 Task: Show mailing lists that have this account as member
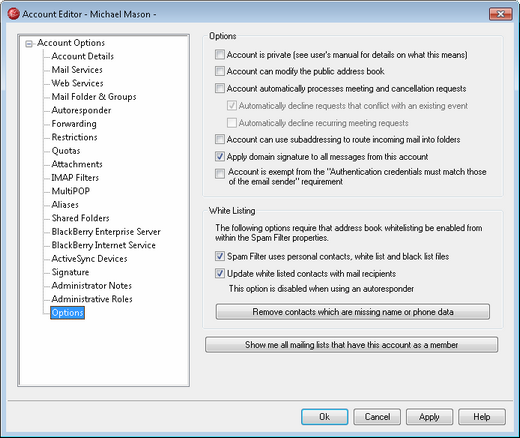tap(352, 345)
